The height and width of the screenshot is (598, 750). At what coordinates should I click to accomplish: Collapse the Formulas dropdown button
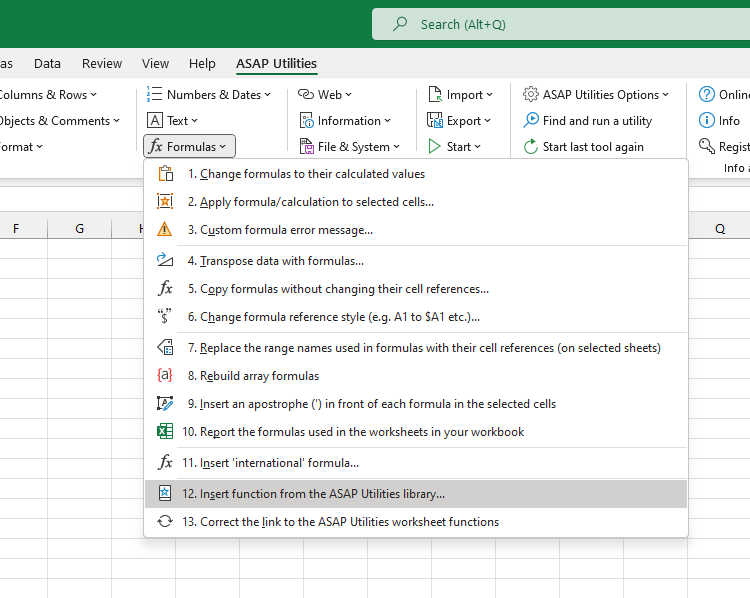click(189, 147)
